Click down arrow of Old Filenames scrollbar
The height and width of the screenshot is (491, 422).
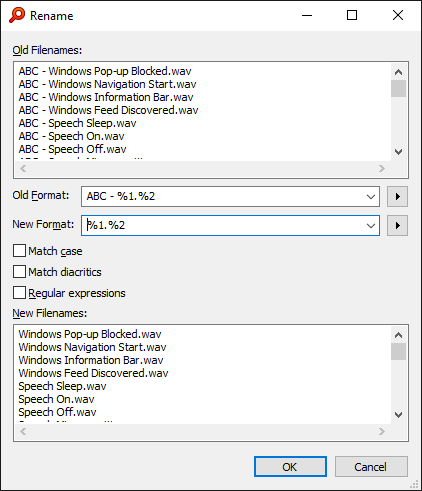pos(398,152)
